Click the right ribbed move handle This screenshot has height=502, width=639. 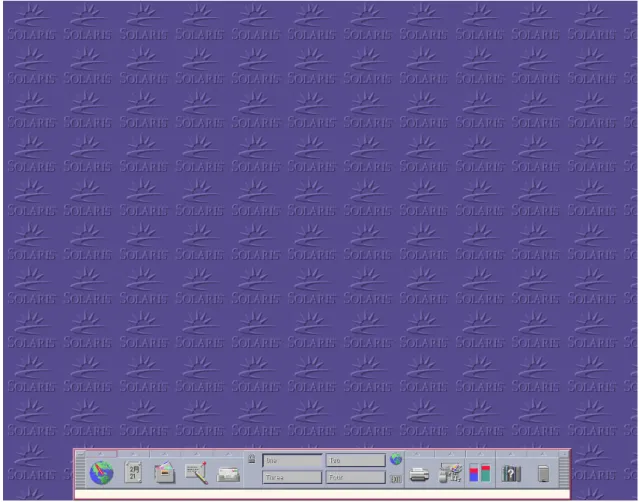(564, 472)
